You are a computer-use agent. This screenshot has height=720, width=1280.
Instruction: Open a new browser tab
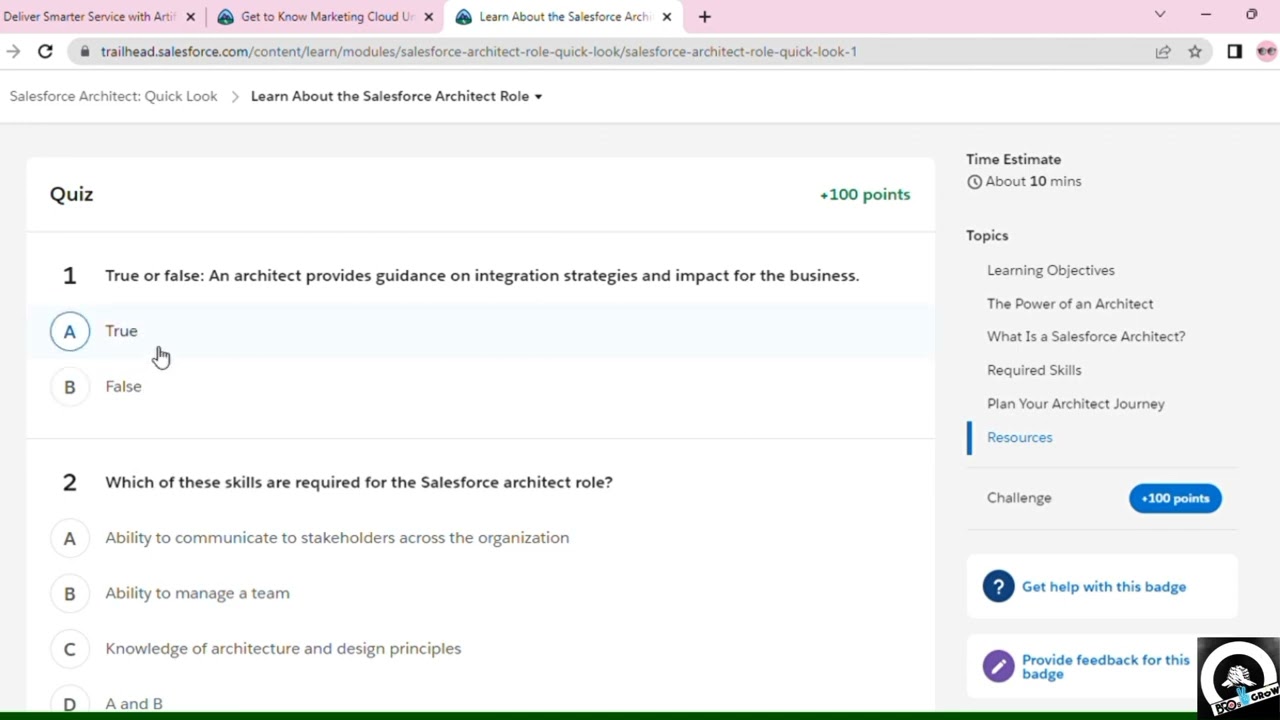pyautogui.click(x=704, y=17)
